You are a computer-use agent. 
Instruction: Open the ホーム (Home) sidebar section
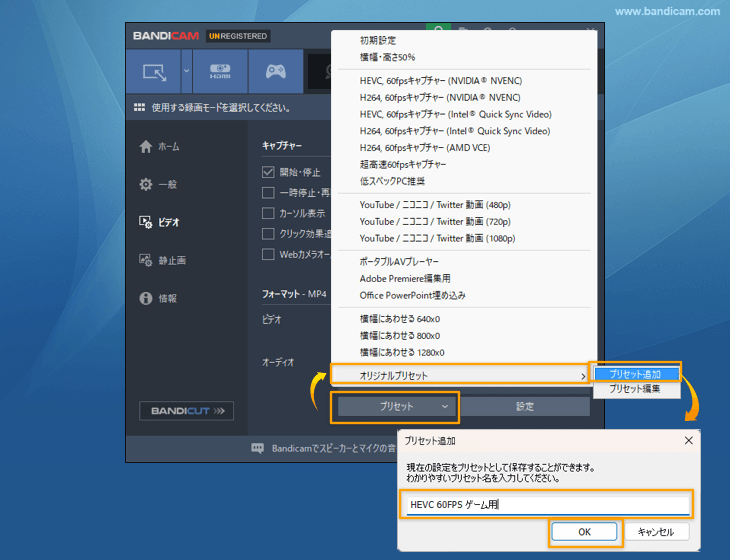tap(160, 146)
